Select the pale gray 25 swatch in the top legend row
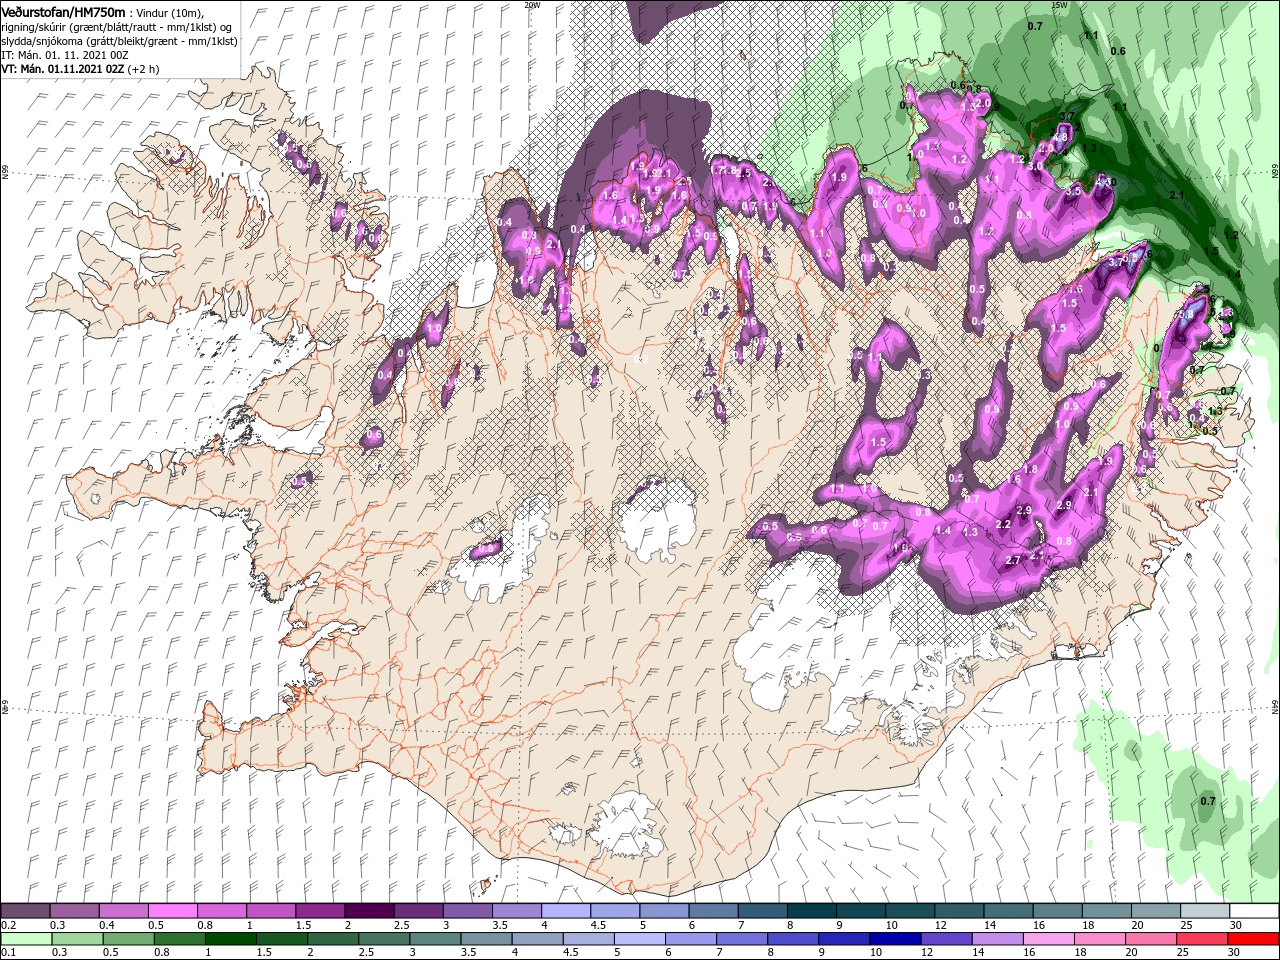Screen dimensions: 1280x960 (x=1205, y=910)
